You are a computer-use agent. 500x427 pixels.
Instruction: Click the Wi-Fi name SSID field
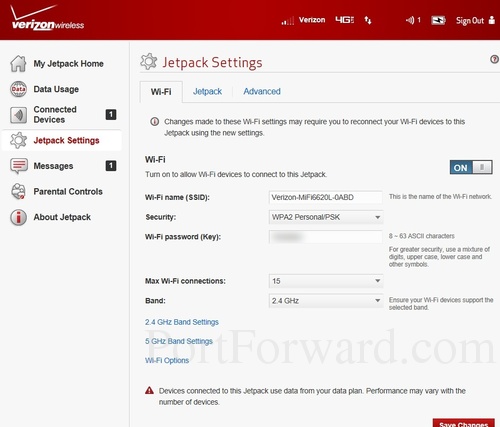(326, 197)
